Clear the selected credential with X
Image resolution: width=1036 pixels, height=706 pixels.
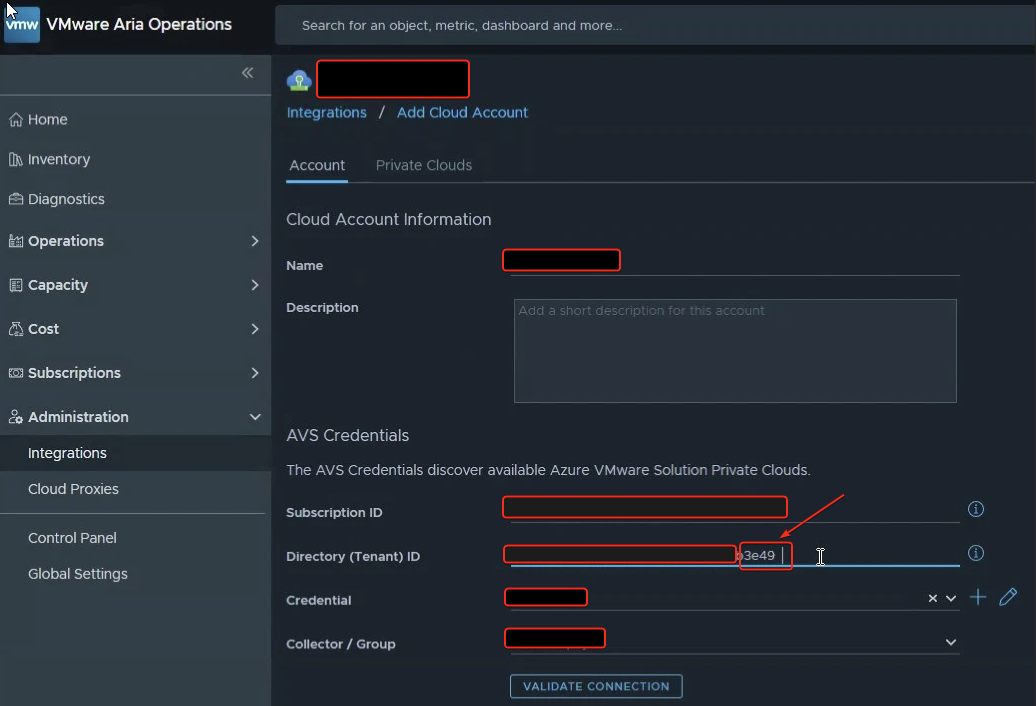(932, 598)
